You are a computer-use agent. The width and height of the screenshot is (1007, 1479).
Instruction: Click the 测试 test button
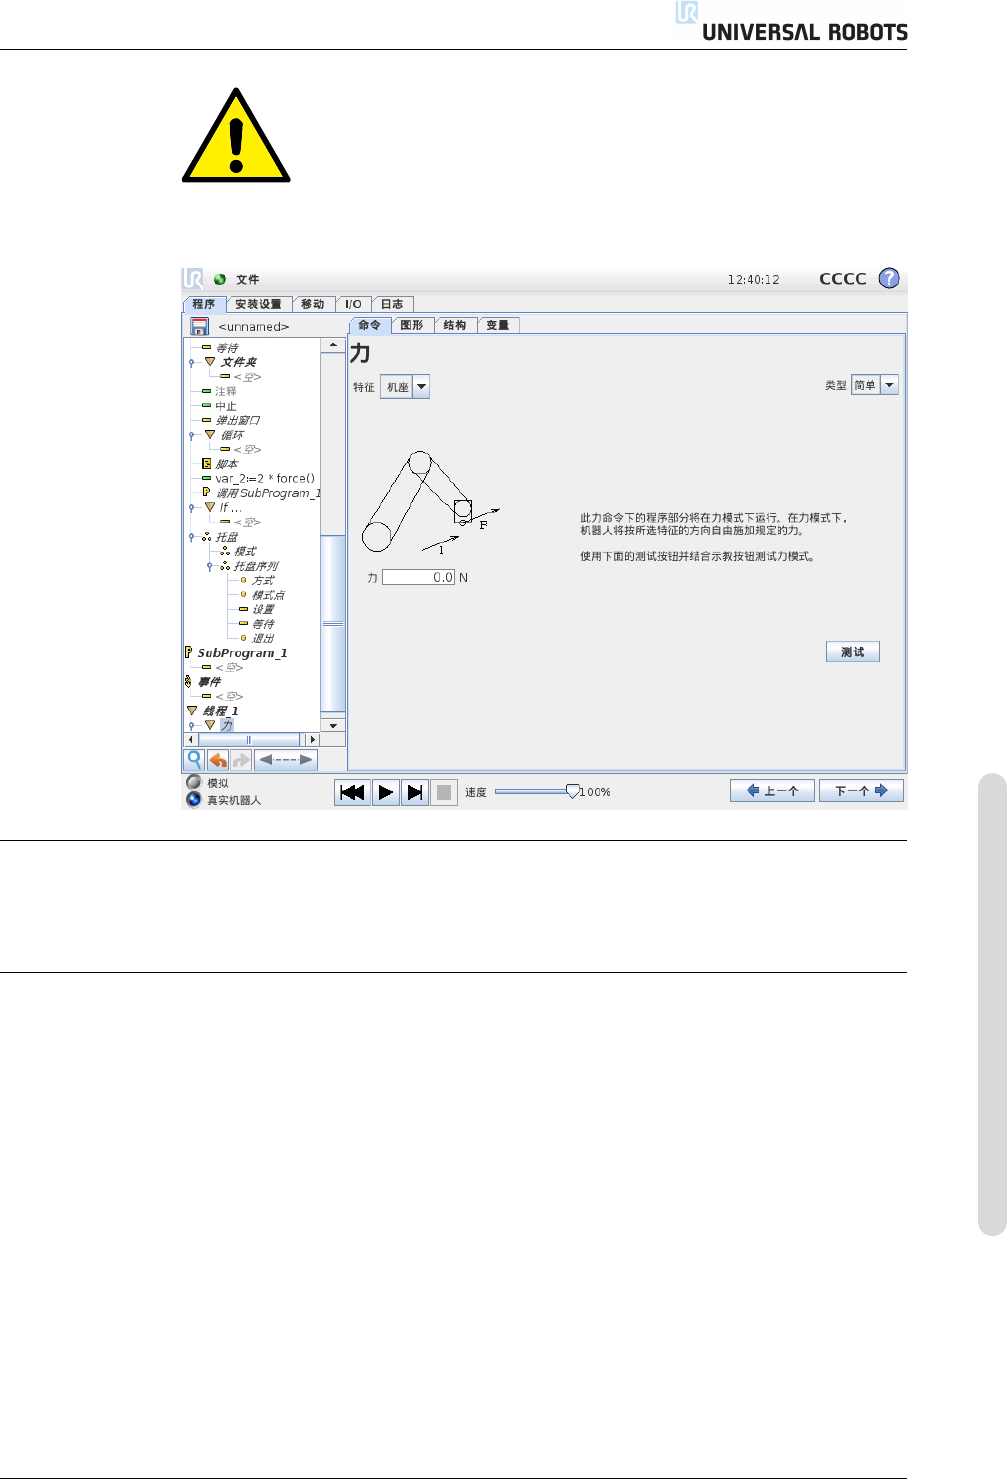coord(853,652)
